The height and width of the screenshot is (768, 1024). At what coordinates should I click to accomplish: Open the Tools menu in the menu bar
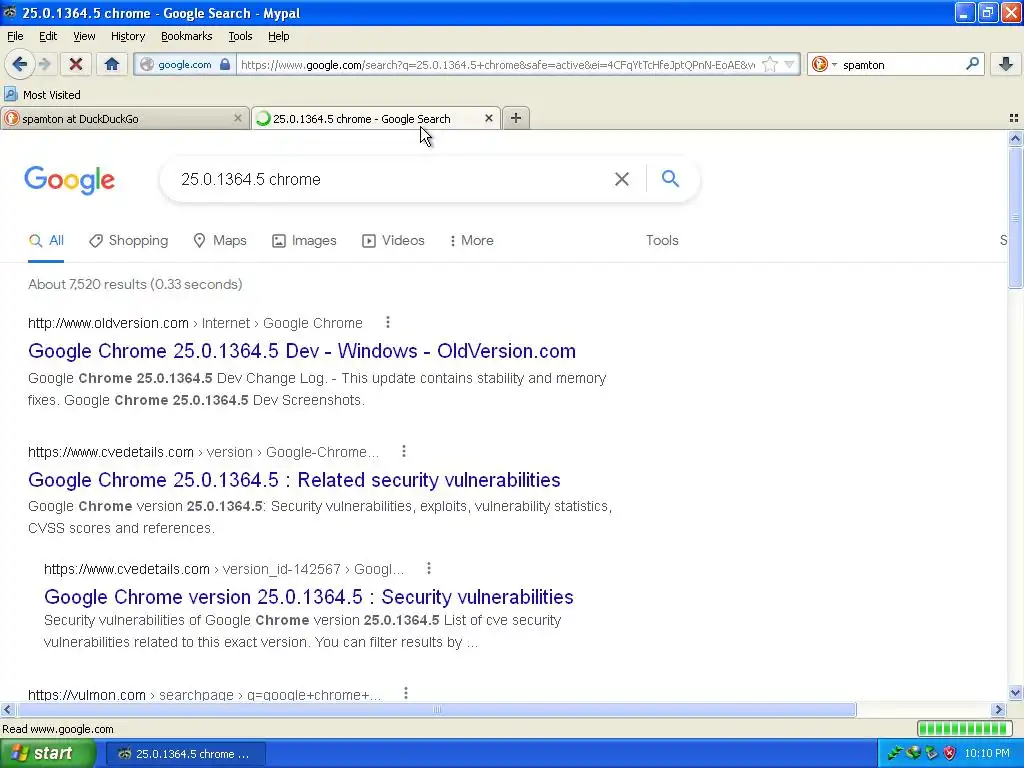(x=240, y=36)
